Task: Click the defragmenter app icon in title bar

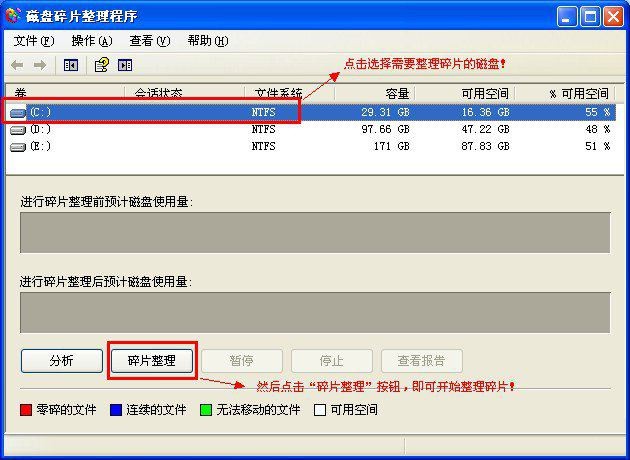Action: (14, 15)
